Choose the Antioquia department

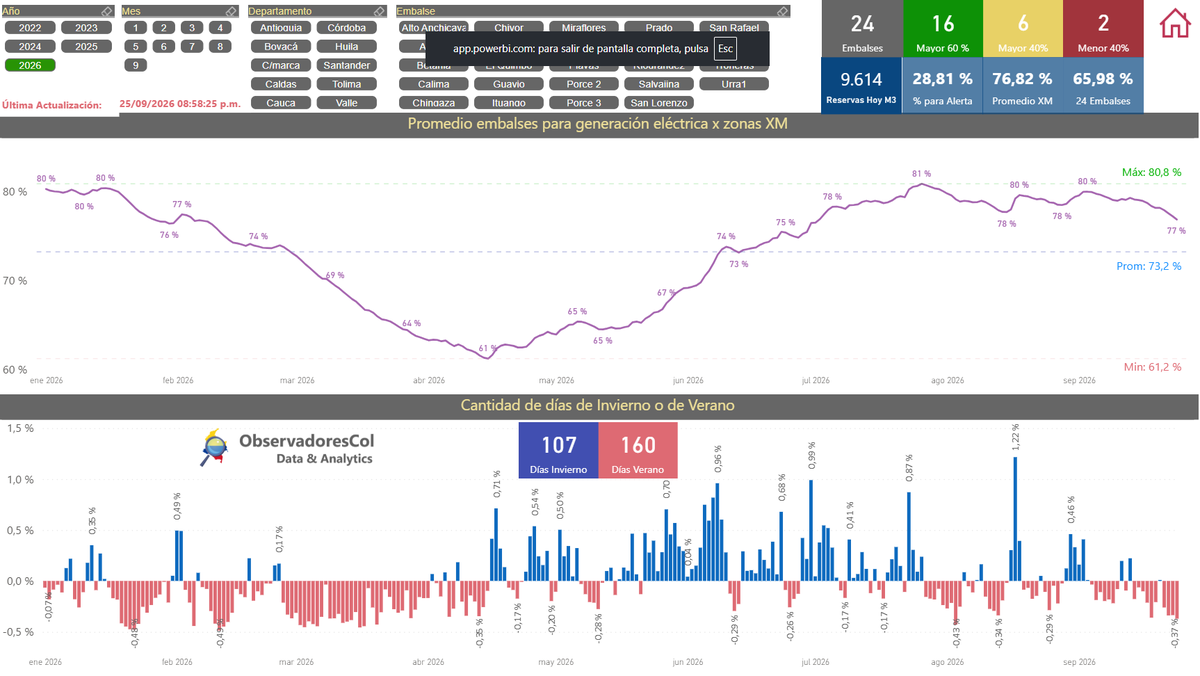[281, 28]
